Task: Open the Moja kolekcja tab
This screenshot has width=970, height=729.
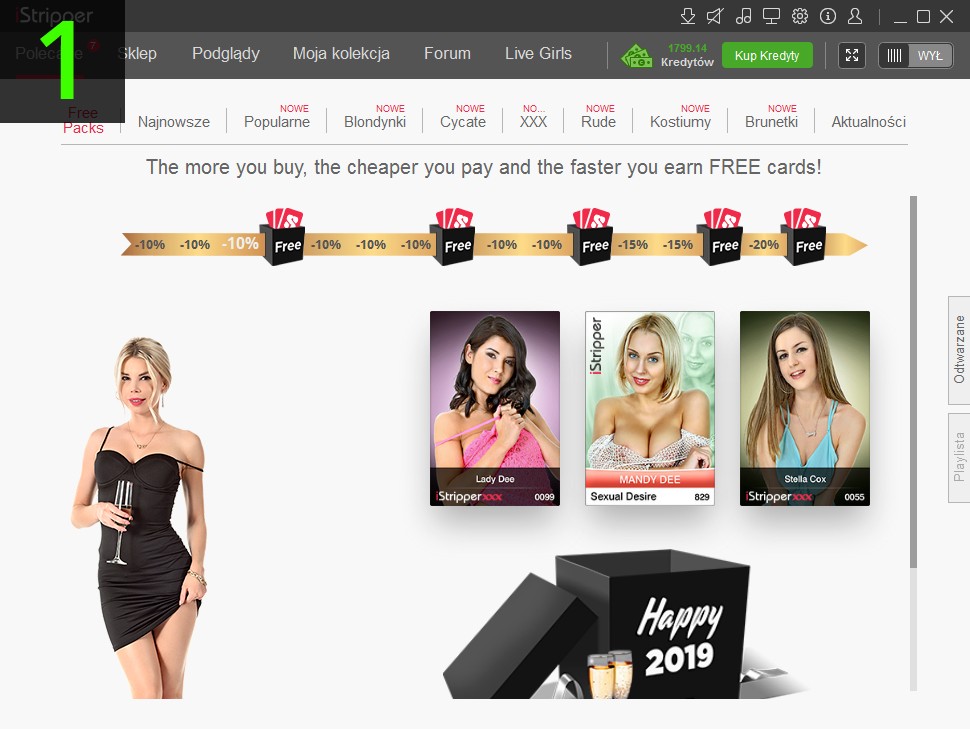Action: pos(341,54)
